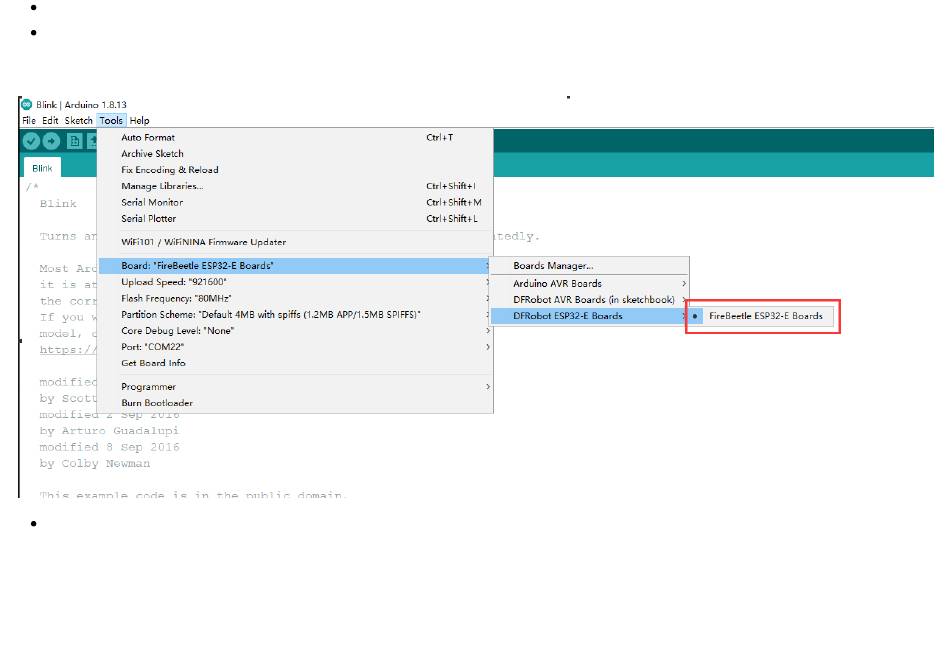Launch the Serial Monitor
Screen dimensions: 950x654
tap(296, 202)
